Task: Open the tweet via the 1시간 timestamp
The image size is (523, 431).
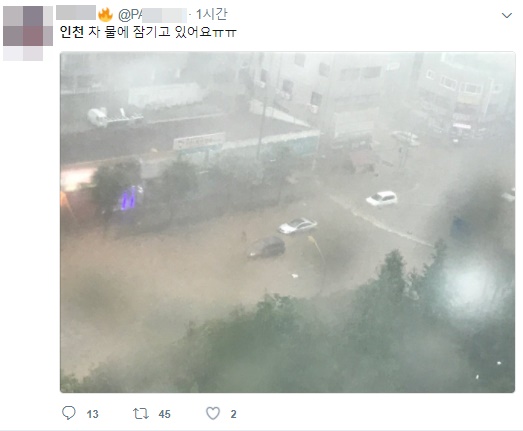Action: (x=211, y=14)
